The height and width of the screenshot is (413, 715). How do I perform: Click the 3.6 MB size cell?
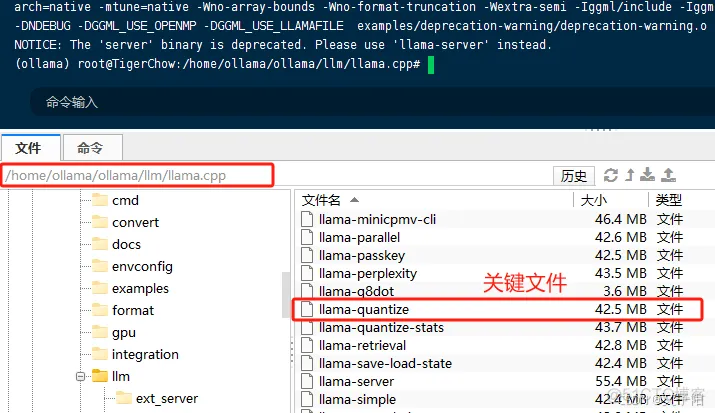(625, 291)
